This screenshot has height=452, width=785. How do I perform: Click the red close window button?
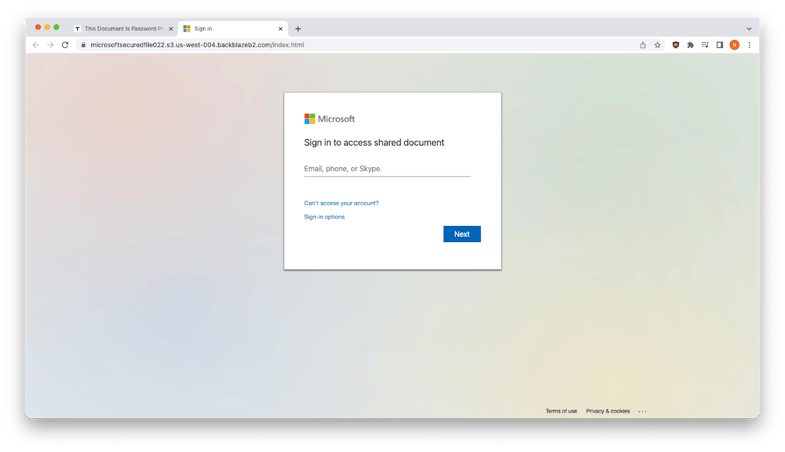tap(38, 27)
